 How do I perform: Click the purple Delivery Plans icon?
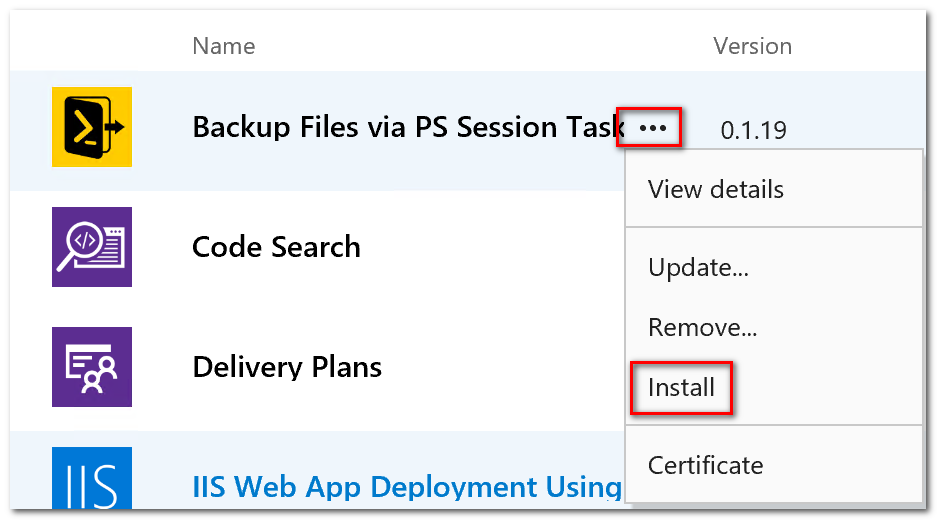[x=92, y=367]
